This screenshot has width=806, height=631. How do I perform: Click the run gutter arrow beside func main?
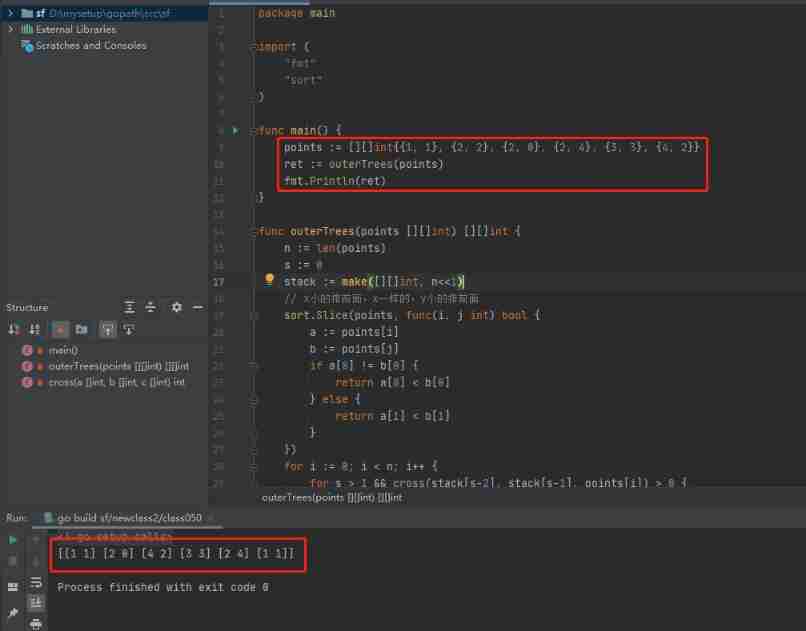coord(235,130)
